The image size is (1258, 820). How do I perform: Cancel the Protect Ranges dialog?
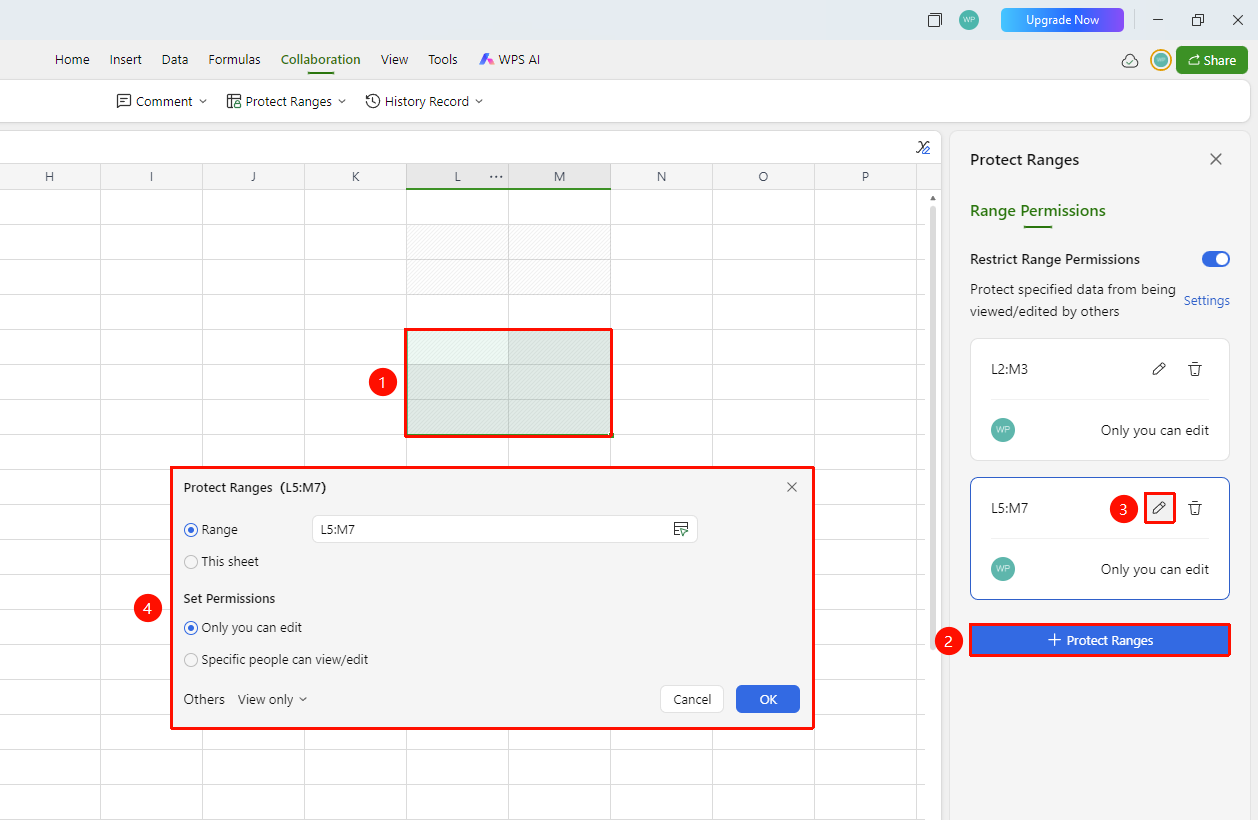point(692,699)
